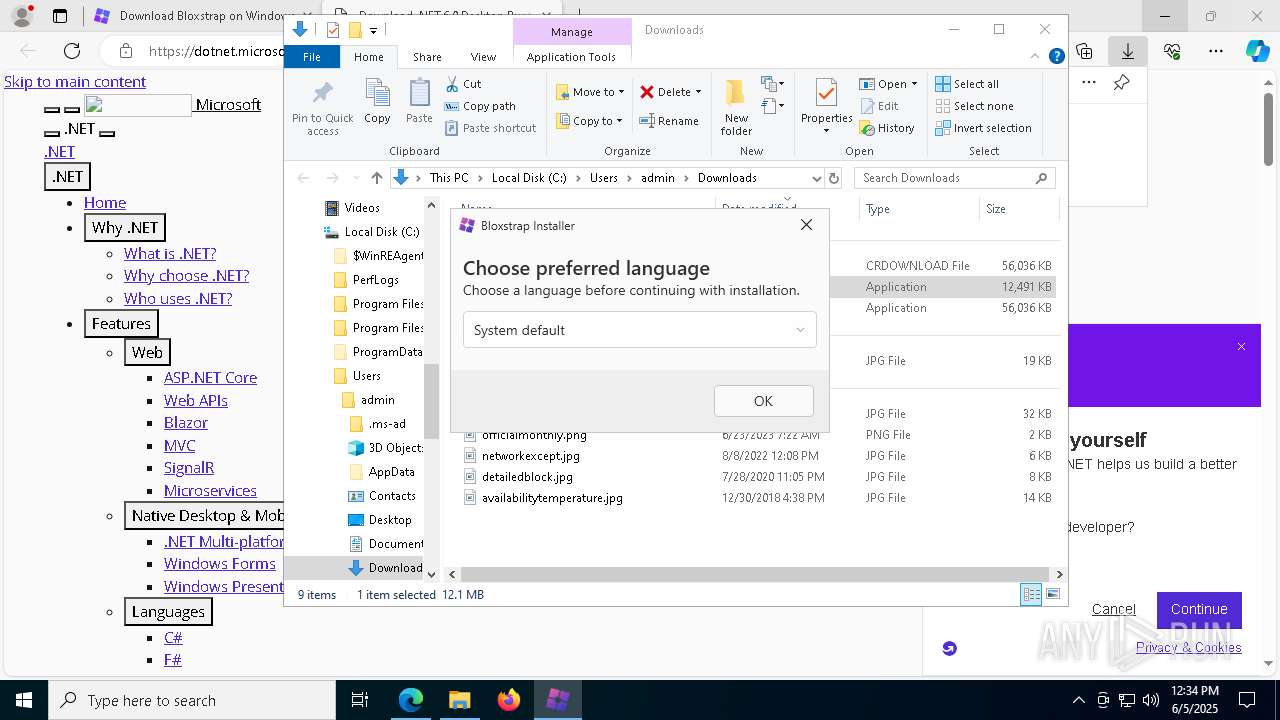Confirm language with OK button
Image resolution: width=1280 pixels, height=720 pixels.
pyautogui.click(x=764, y=401)
